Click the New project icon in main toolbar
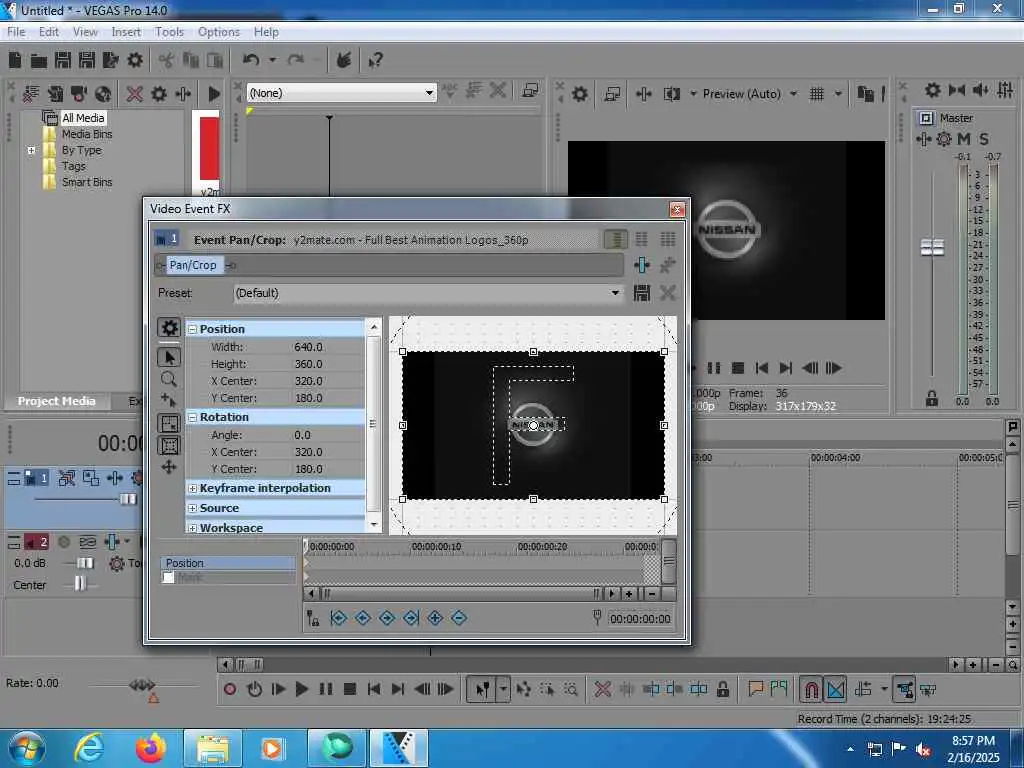 [15, 60]
